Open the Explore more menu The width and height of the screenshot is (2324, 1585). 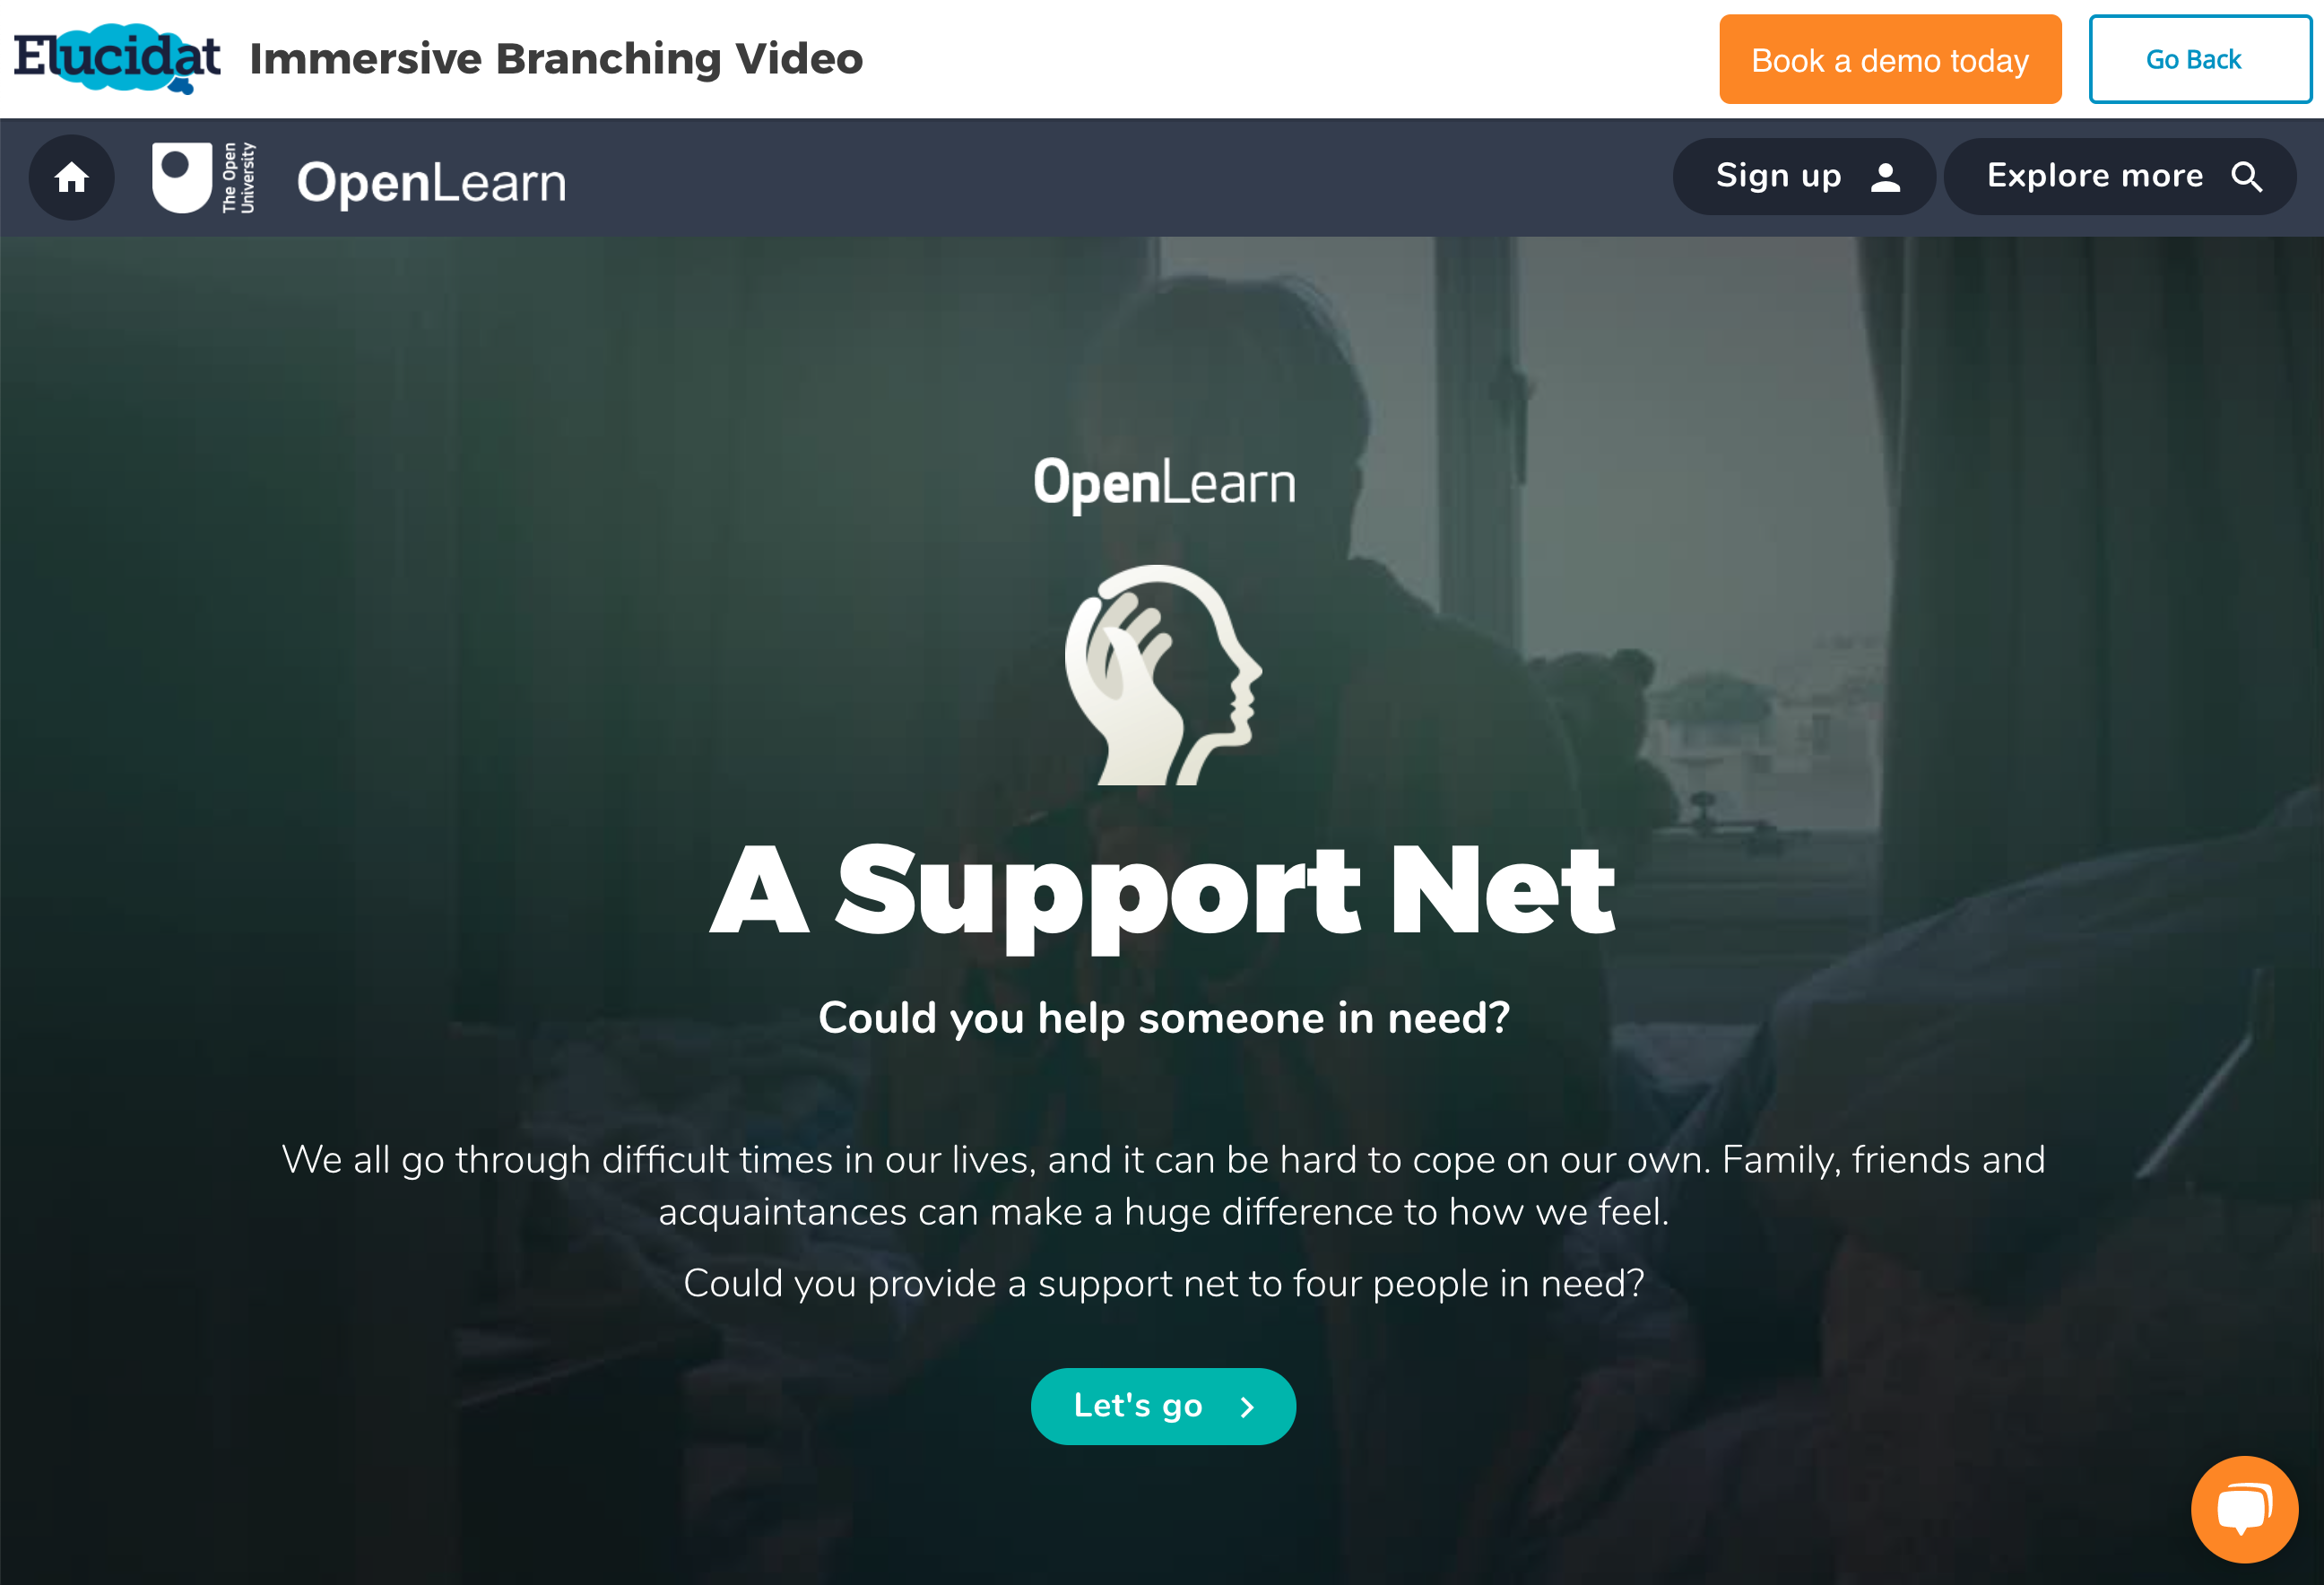pos(2119,177)
